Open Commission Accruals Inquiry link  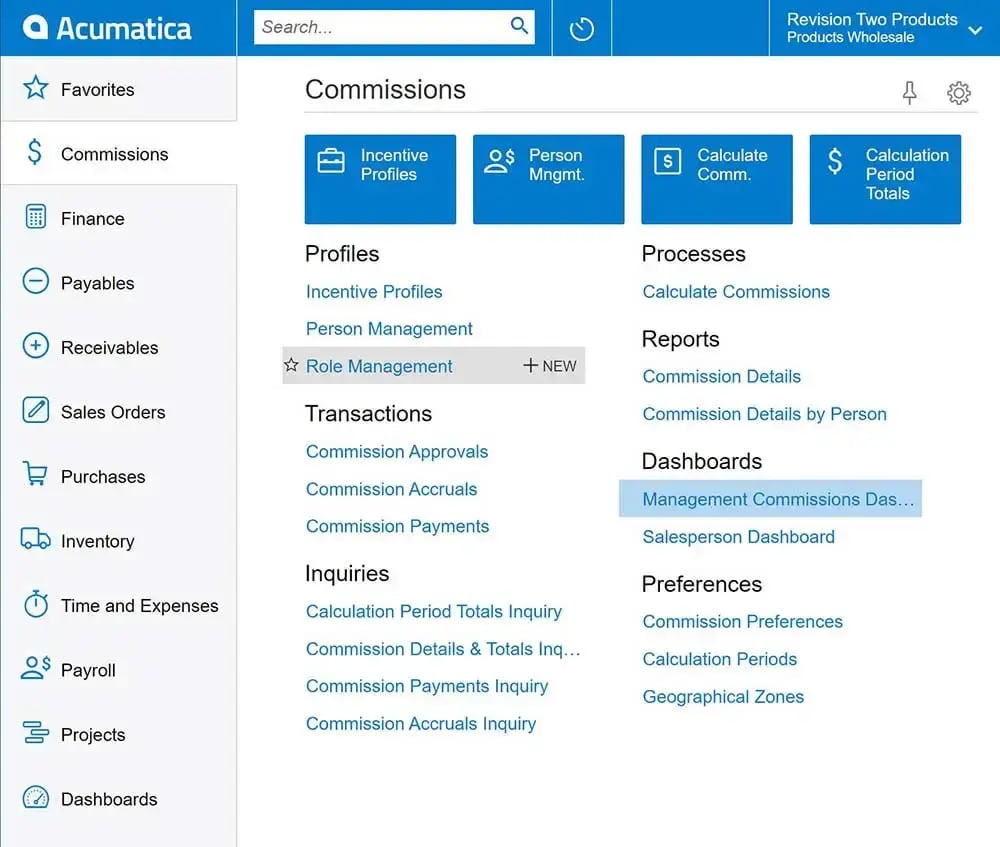click(421, 723)
